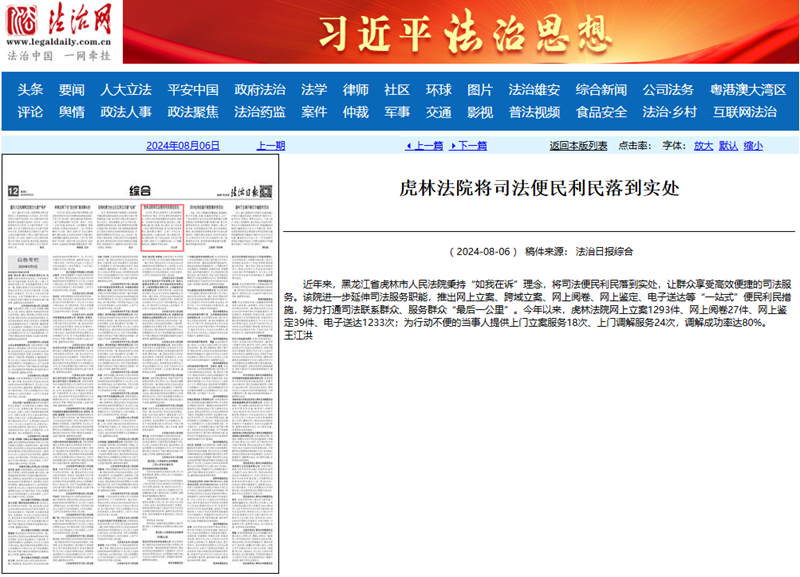Reset font size with 默认
This screenshot has height=577, width=800.
[728, 145]
